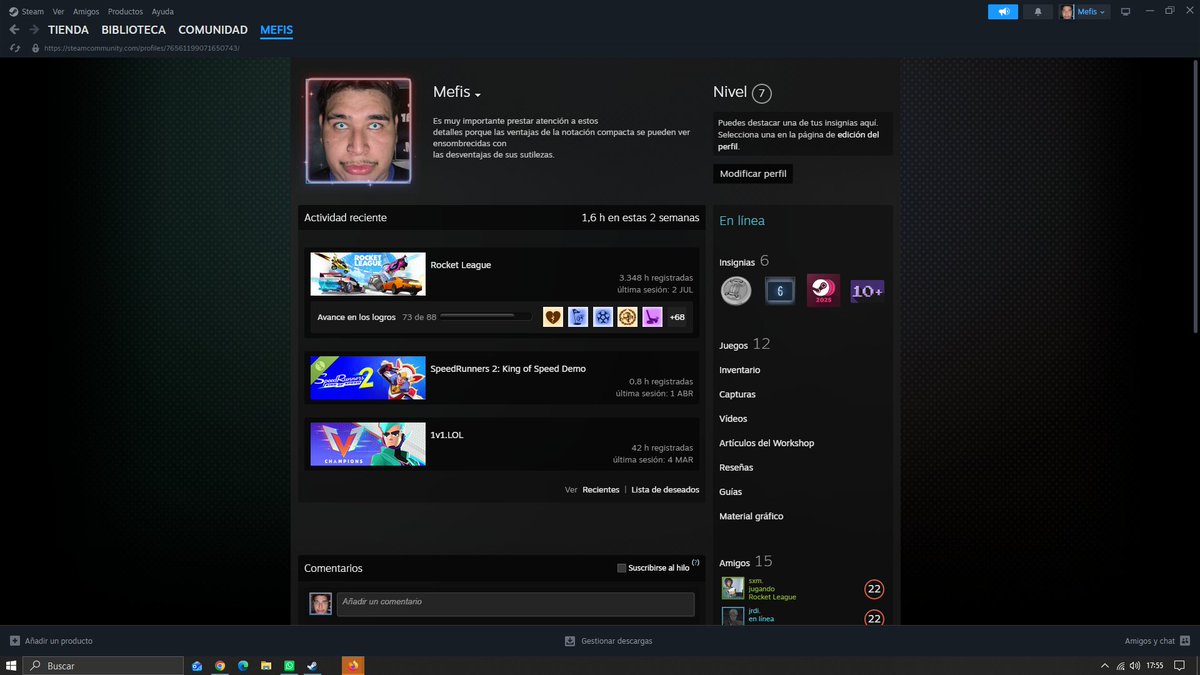Open the Productos menu
This screenshot has height=675, width=1200.
(125, 12)
